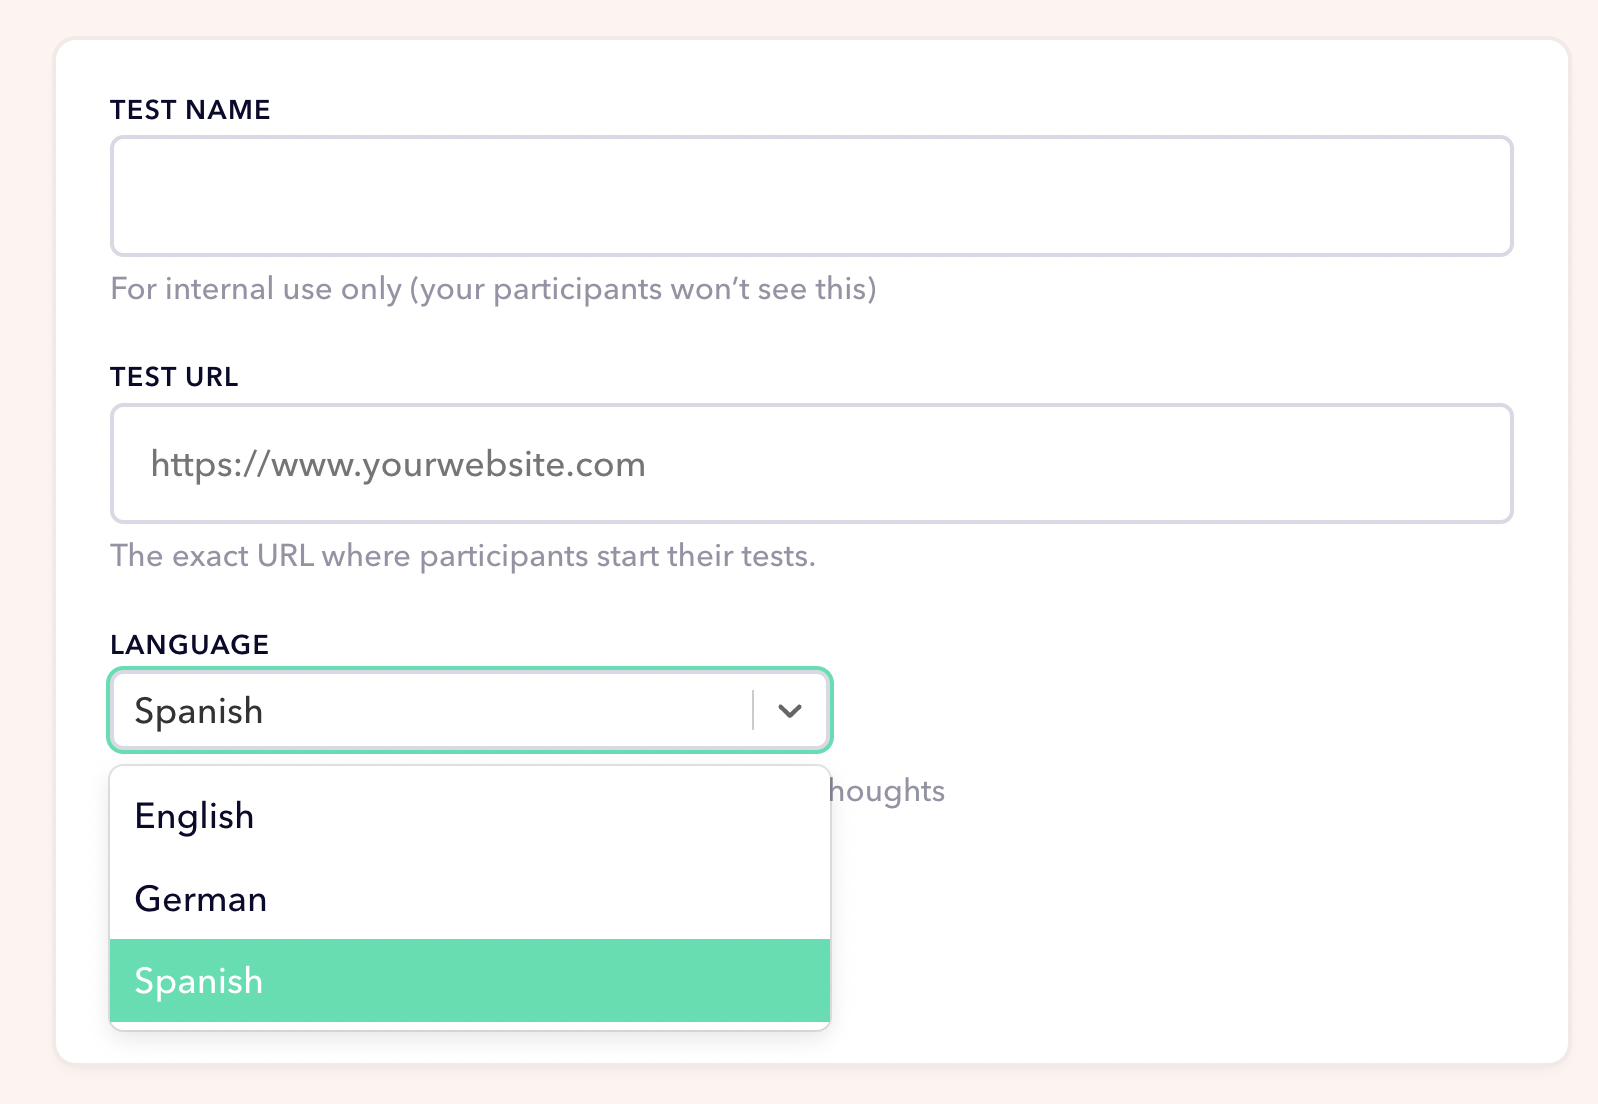Click the selected 'Spanish' value in Language box
Screen dimensions: 1598x1104
[199, 711]
